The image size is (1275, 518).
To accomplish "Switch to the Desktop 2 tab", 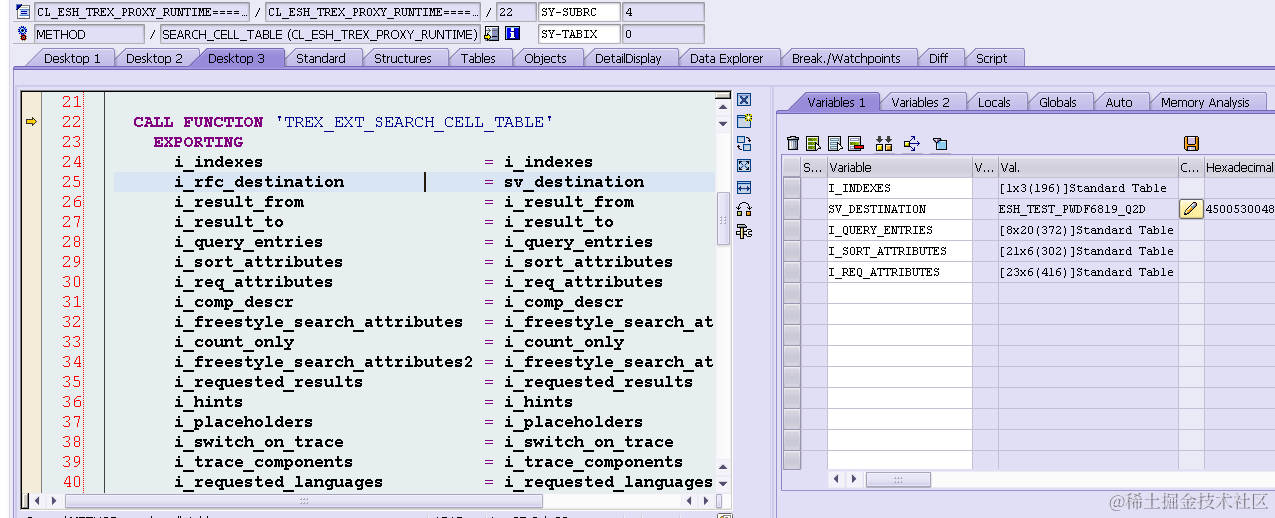I will click(x=154, y=58).
